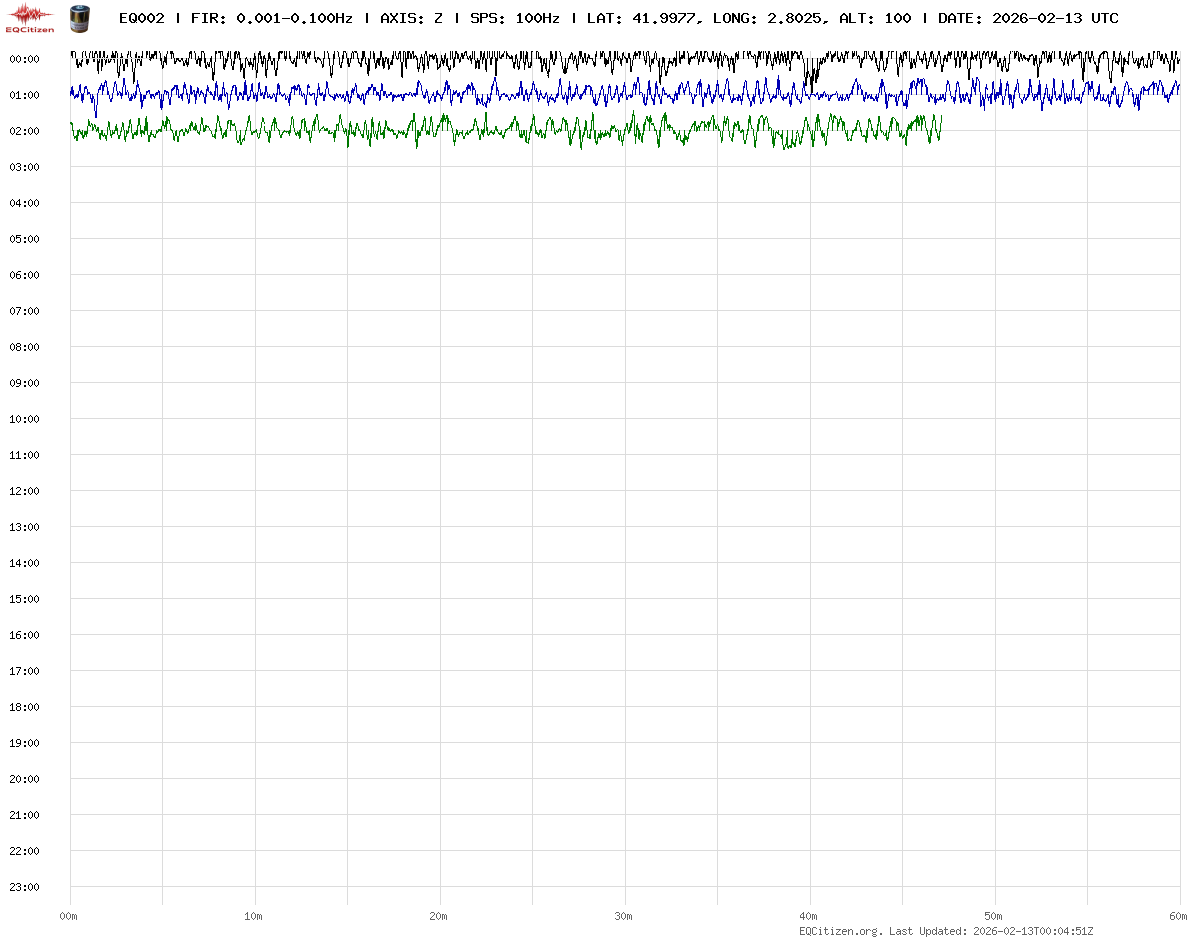Screen dimensions: 1200x940
Task: Click the 23:00 row time label
Action: tap(24, 887)
